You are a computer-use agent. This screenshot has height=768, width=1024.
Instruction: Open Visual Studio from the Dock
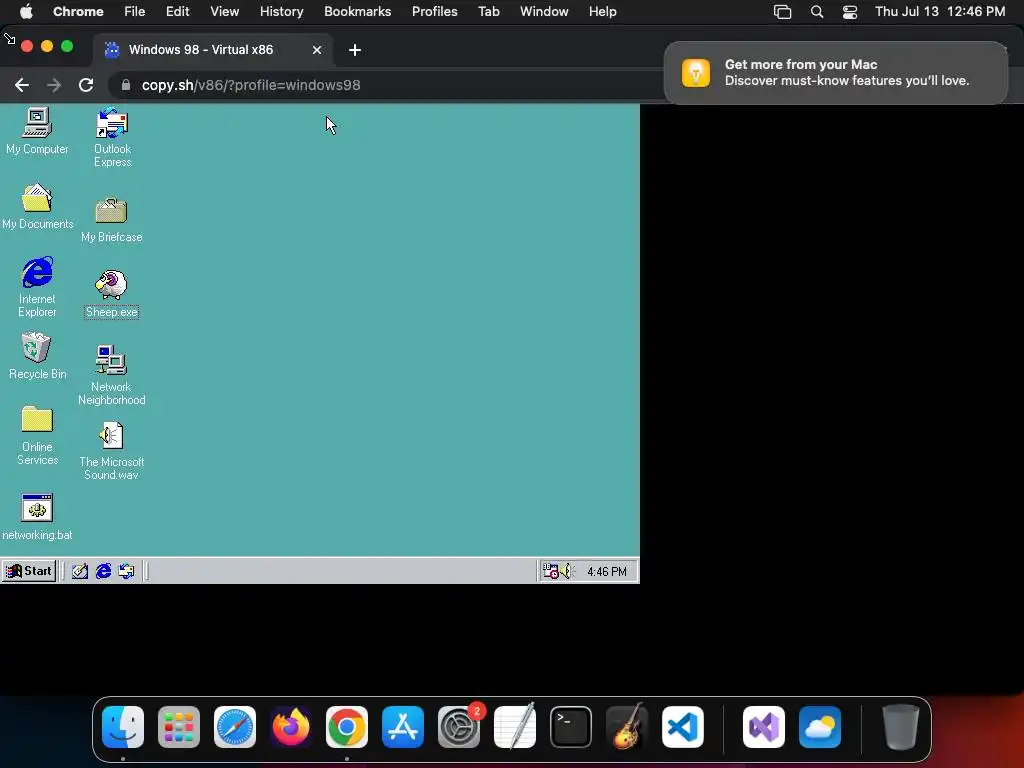pyautogui.click(x=763, y=727)
